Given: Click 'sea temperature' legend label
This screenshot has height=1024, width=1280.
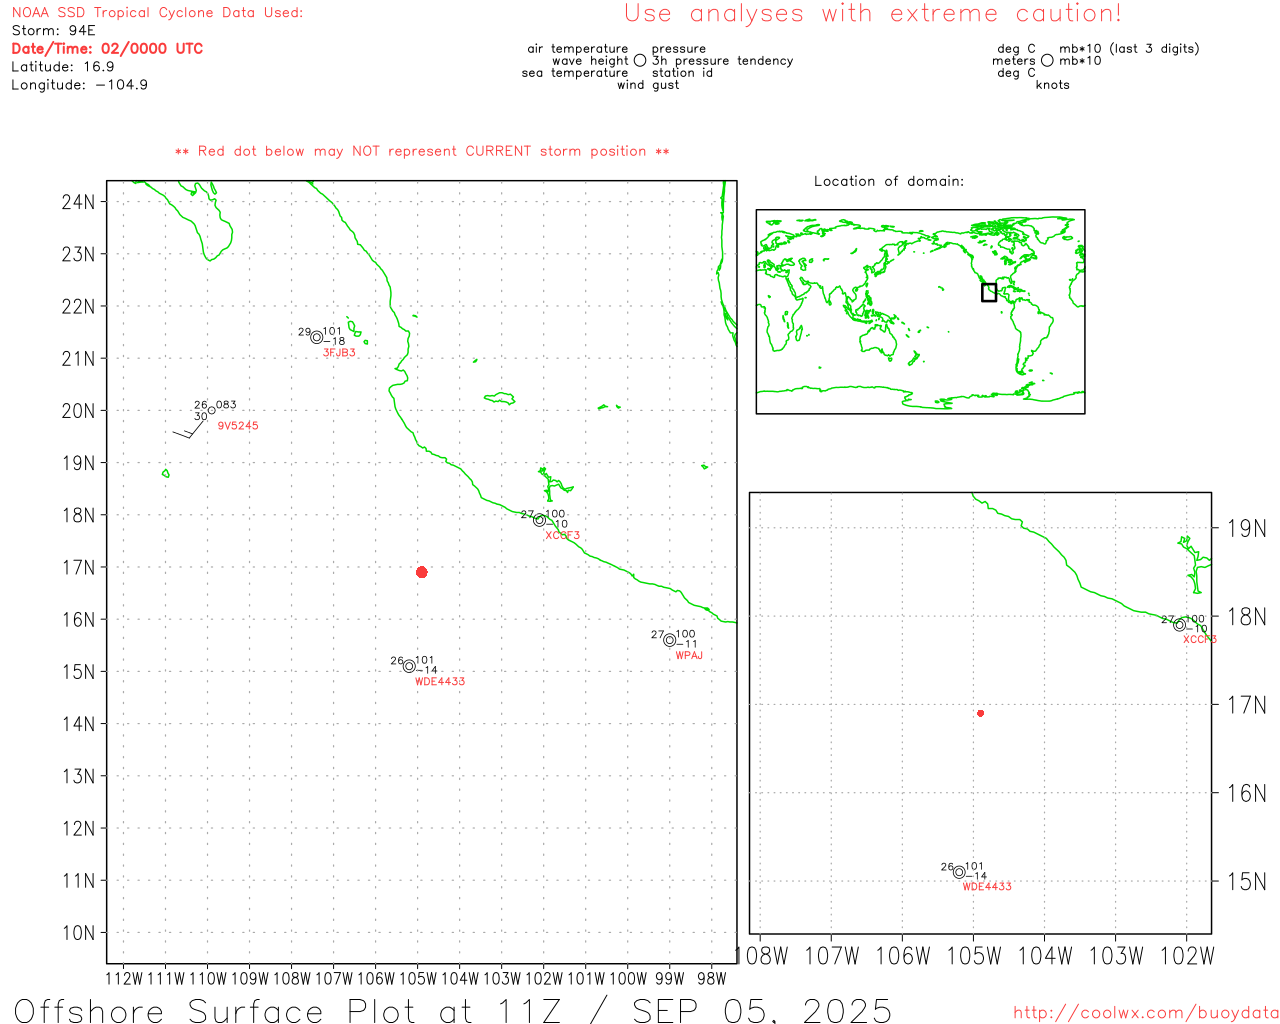Looking at the screenshot, I should 575,73.
